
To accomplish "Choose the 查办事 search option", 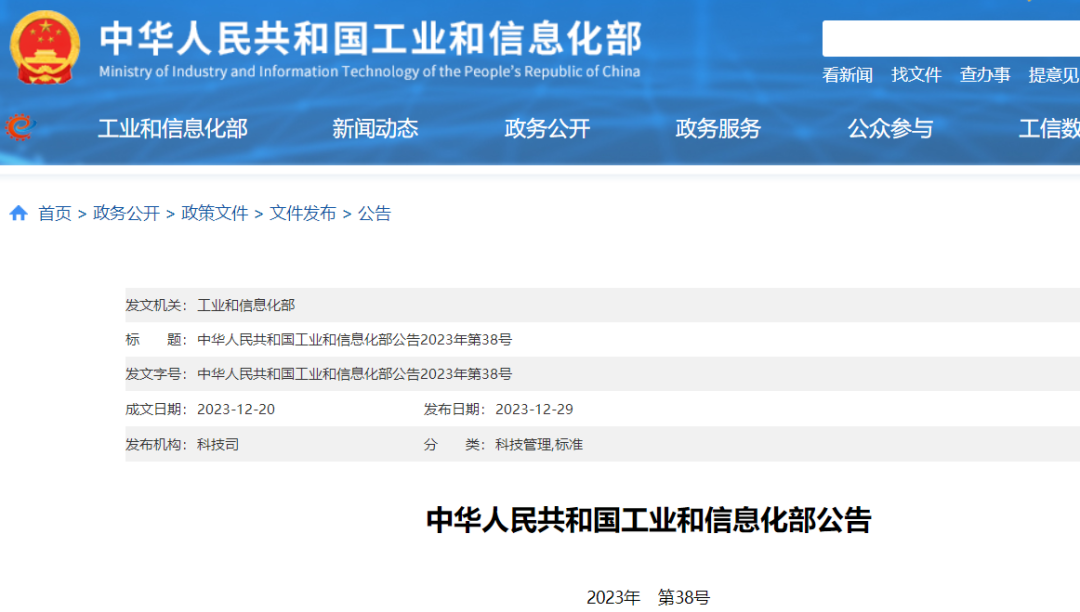I will pos(985,75).
